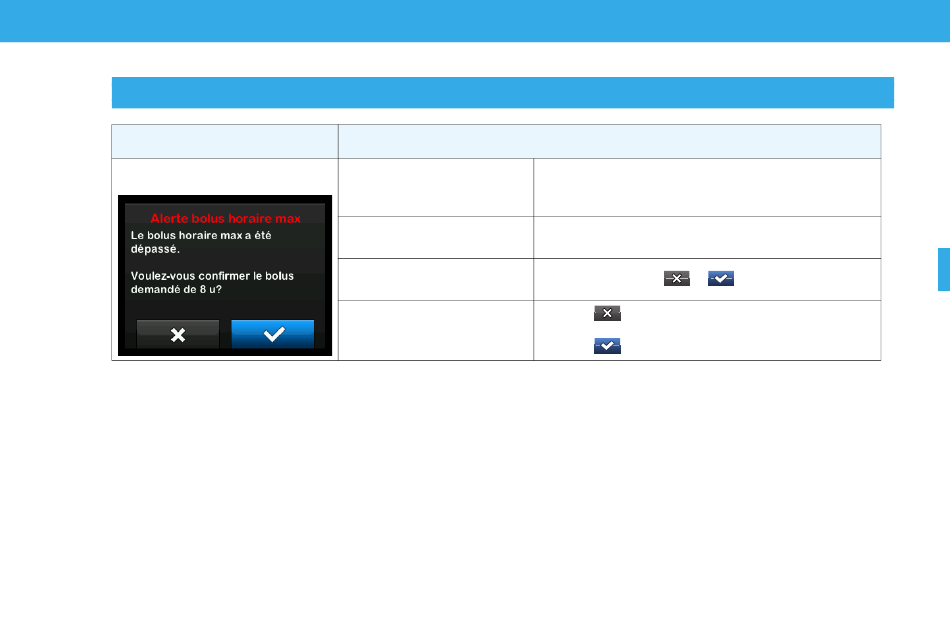Screen dimensions: 950x643
Task: Click the red 'Alerte bolus horaire max' title
Action: click(x=225, y=217)
